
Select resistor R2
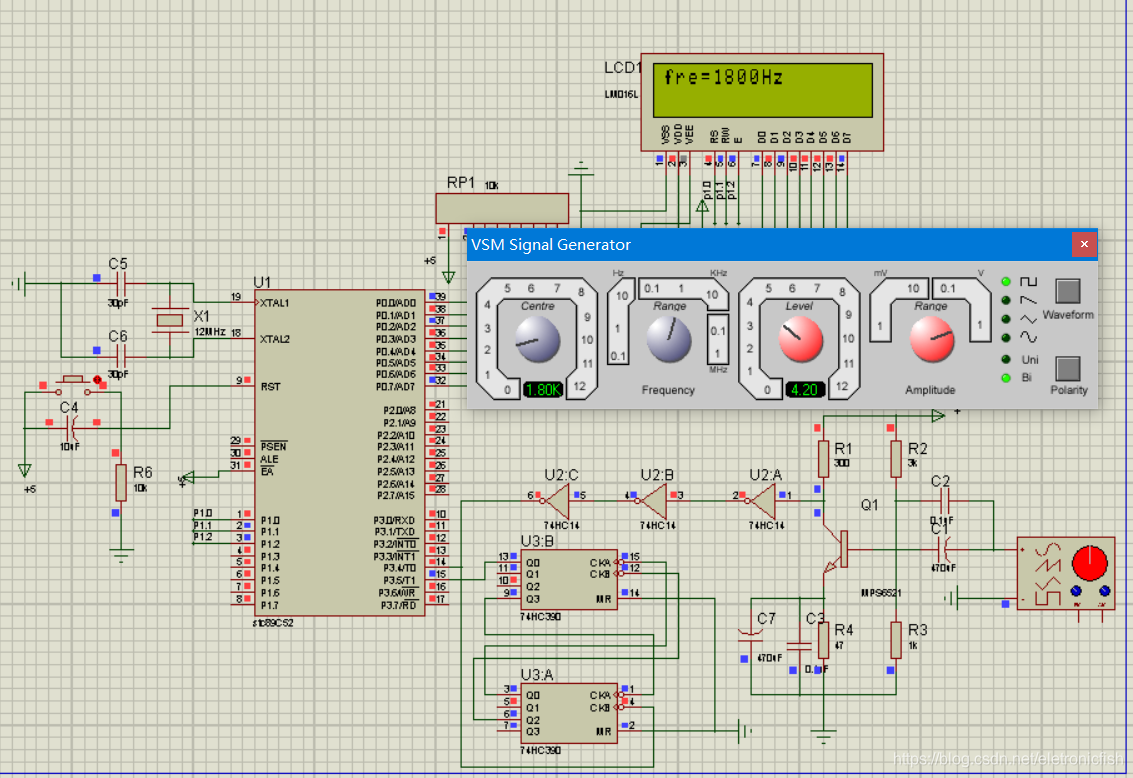click(896, 459)
